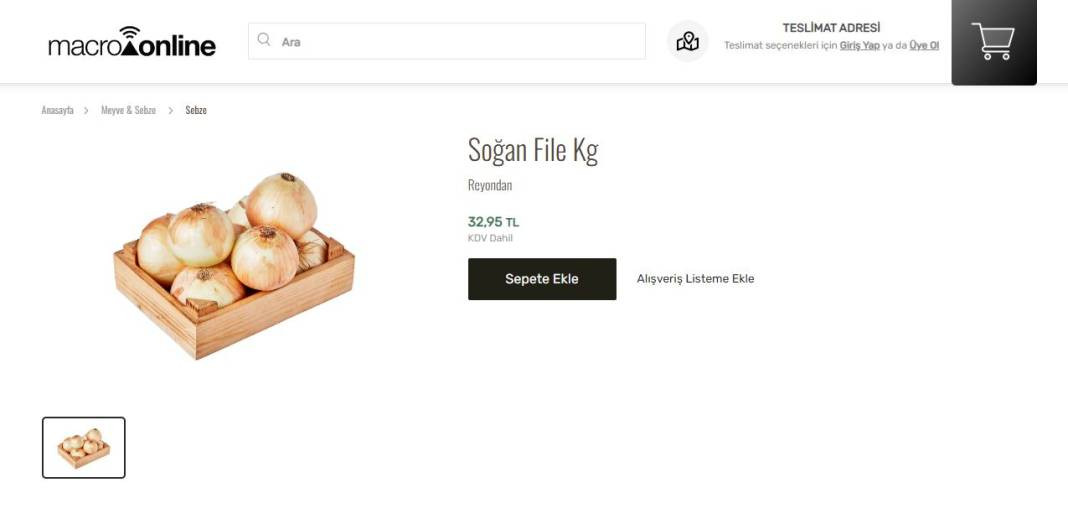1068x524 pixels.
Task: Open the Üye Ol signup link
Action: pos(924,46)
